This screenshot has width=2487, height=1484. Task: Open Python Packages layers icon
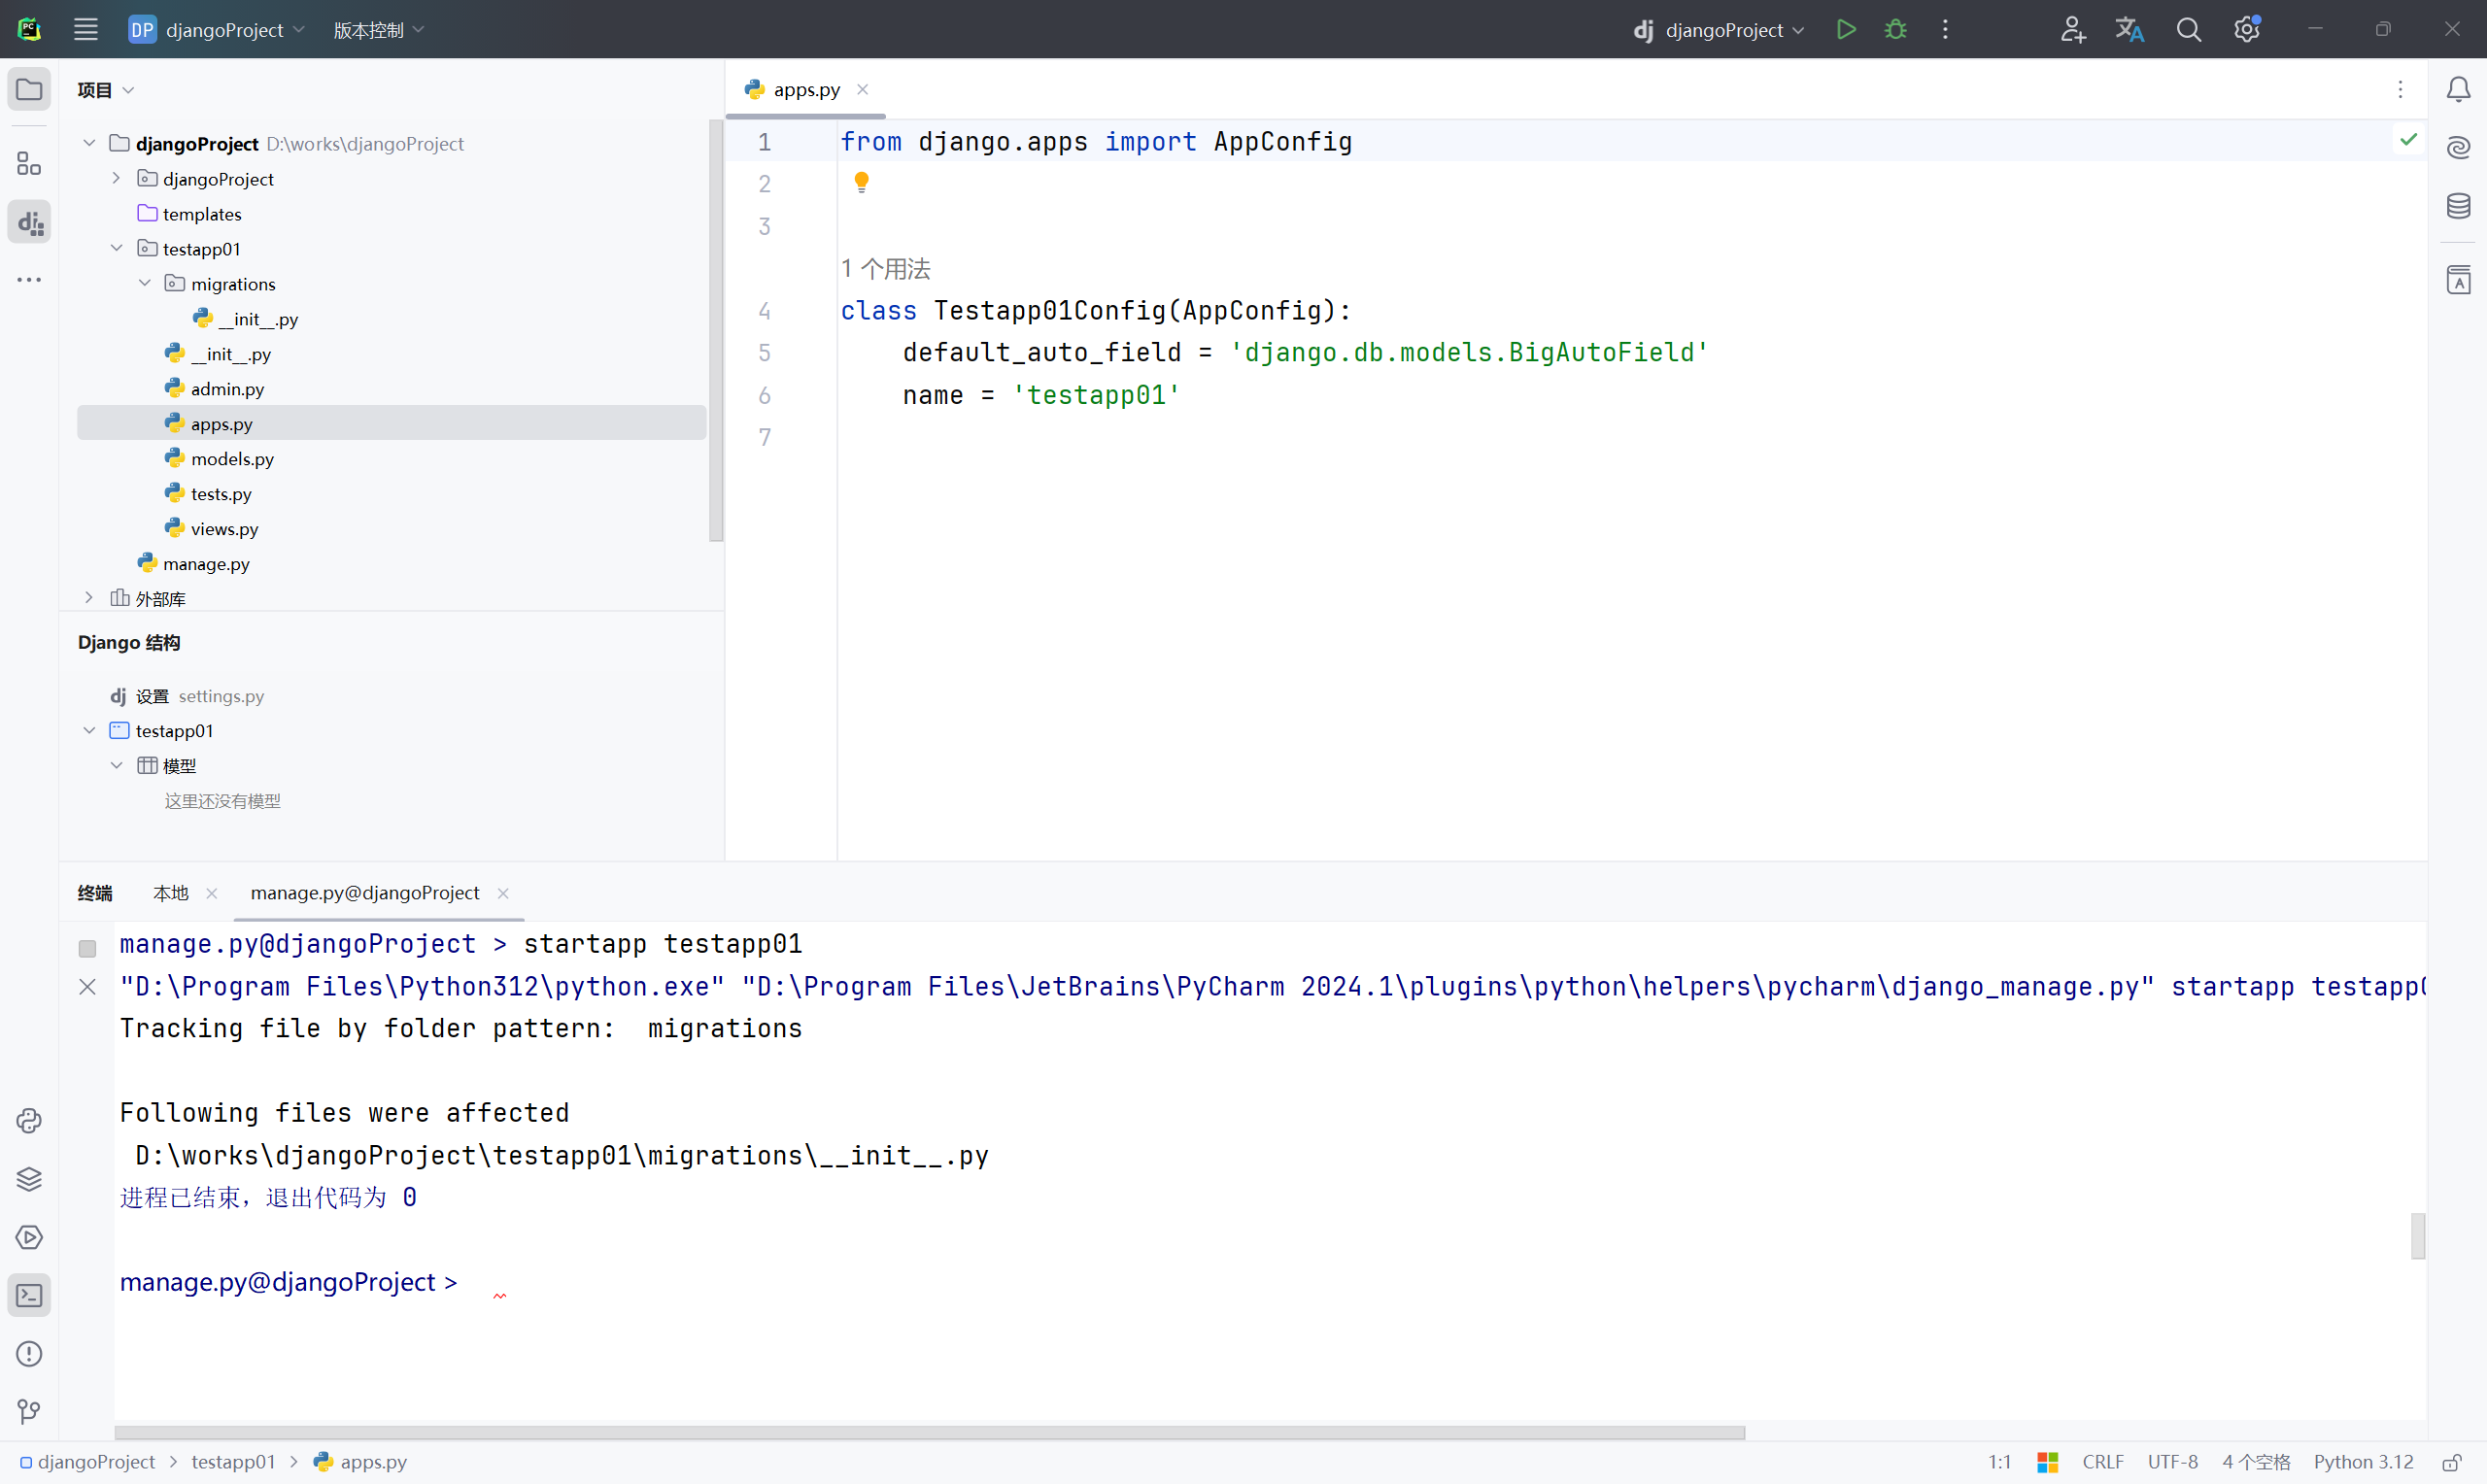point(29,1179)
